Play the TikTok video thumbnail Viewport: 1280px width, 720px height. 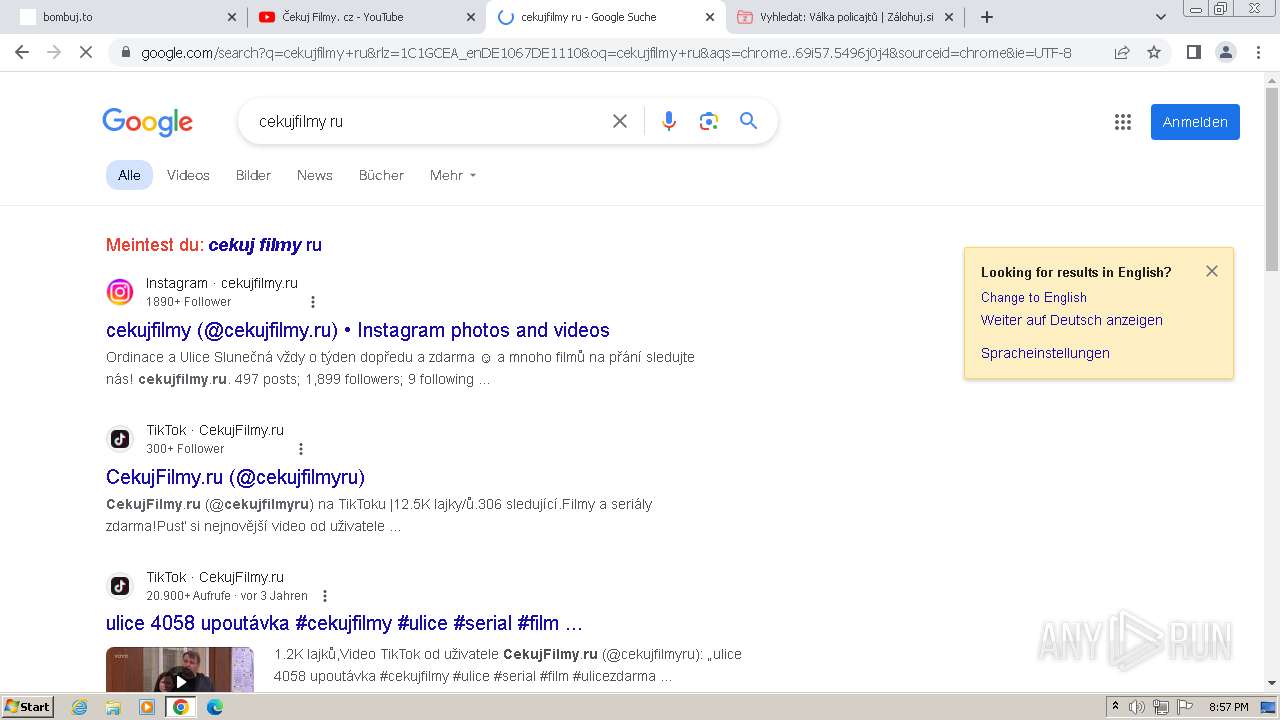coord(180,669)
